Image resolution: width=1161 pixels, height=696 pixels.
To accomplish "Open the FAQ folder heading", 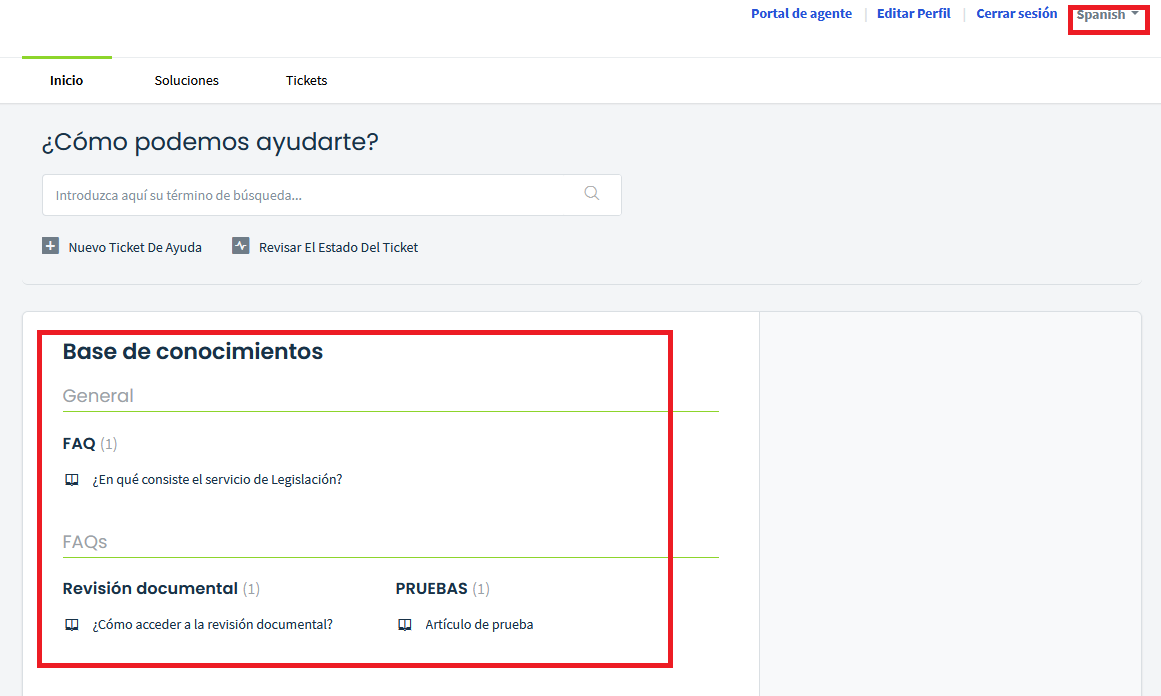I will click(79, 443).
